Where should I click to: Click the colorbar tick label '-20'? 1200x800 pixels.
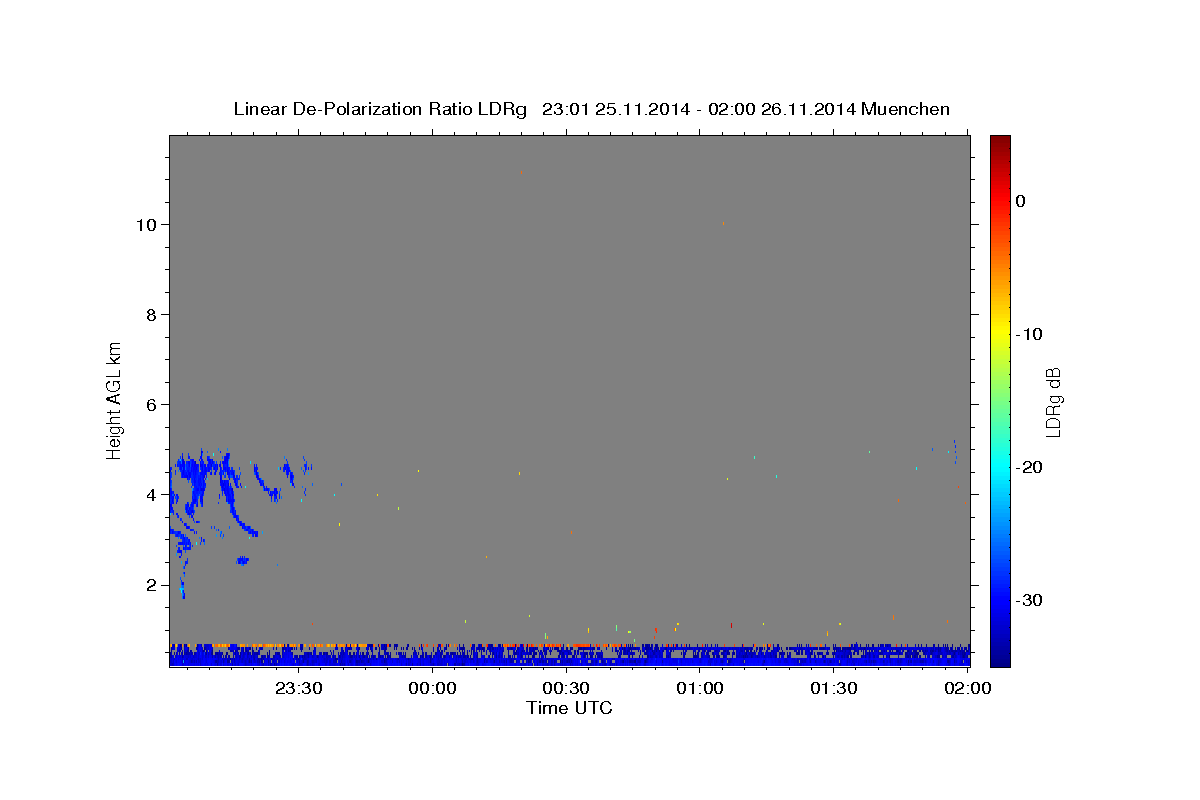[1029, 467]
